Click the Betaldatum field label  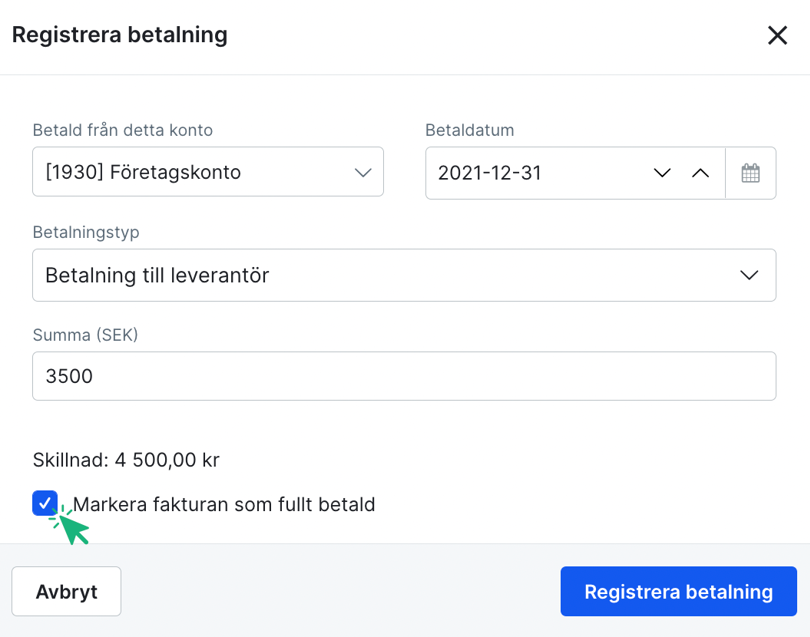click(470, 130)
